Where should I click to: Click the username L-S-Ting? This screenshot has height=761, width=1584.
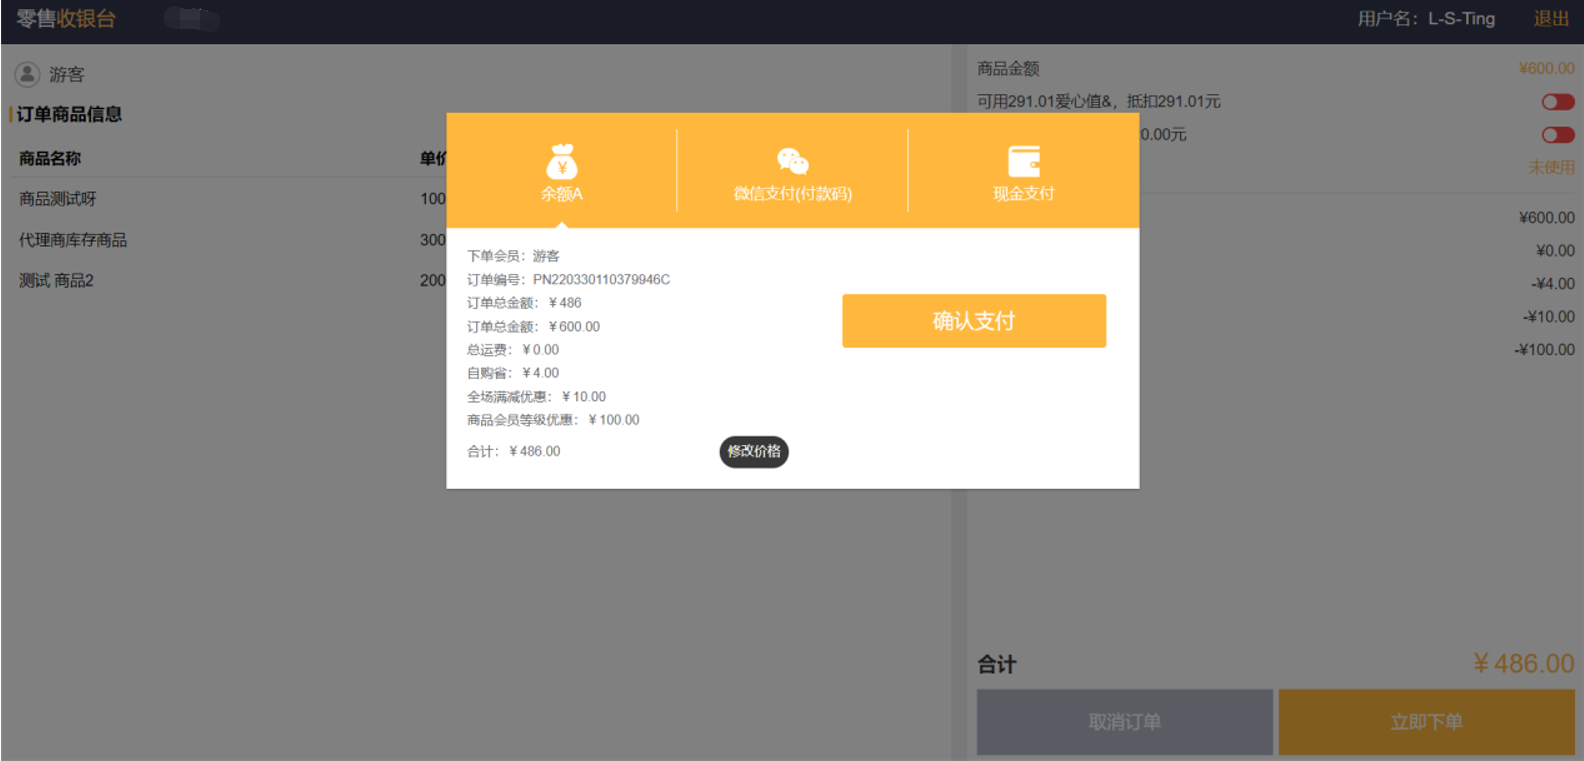1460,19
